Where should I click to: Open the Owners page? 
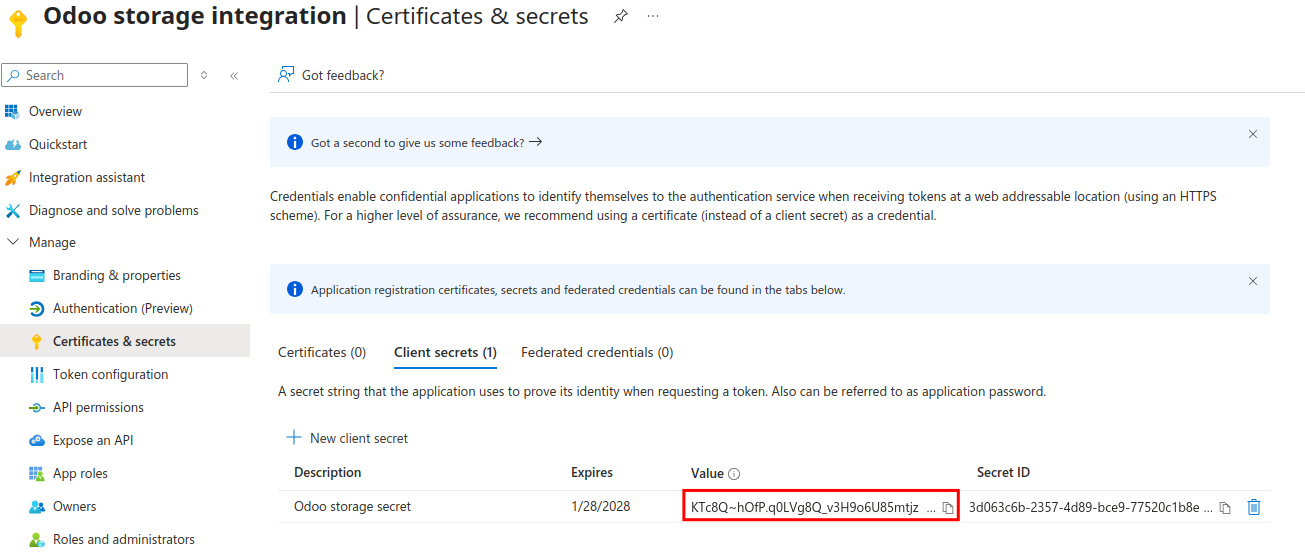click(x=75, y=506)
